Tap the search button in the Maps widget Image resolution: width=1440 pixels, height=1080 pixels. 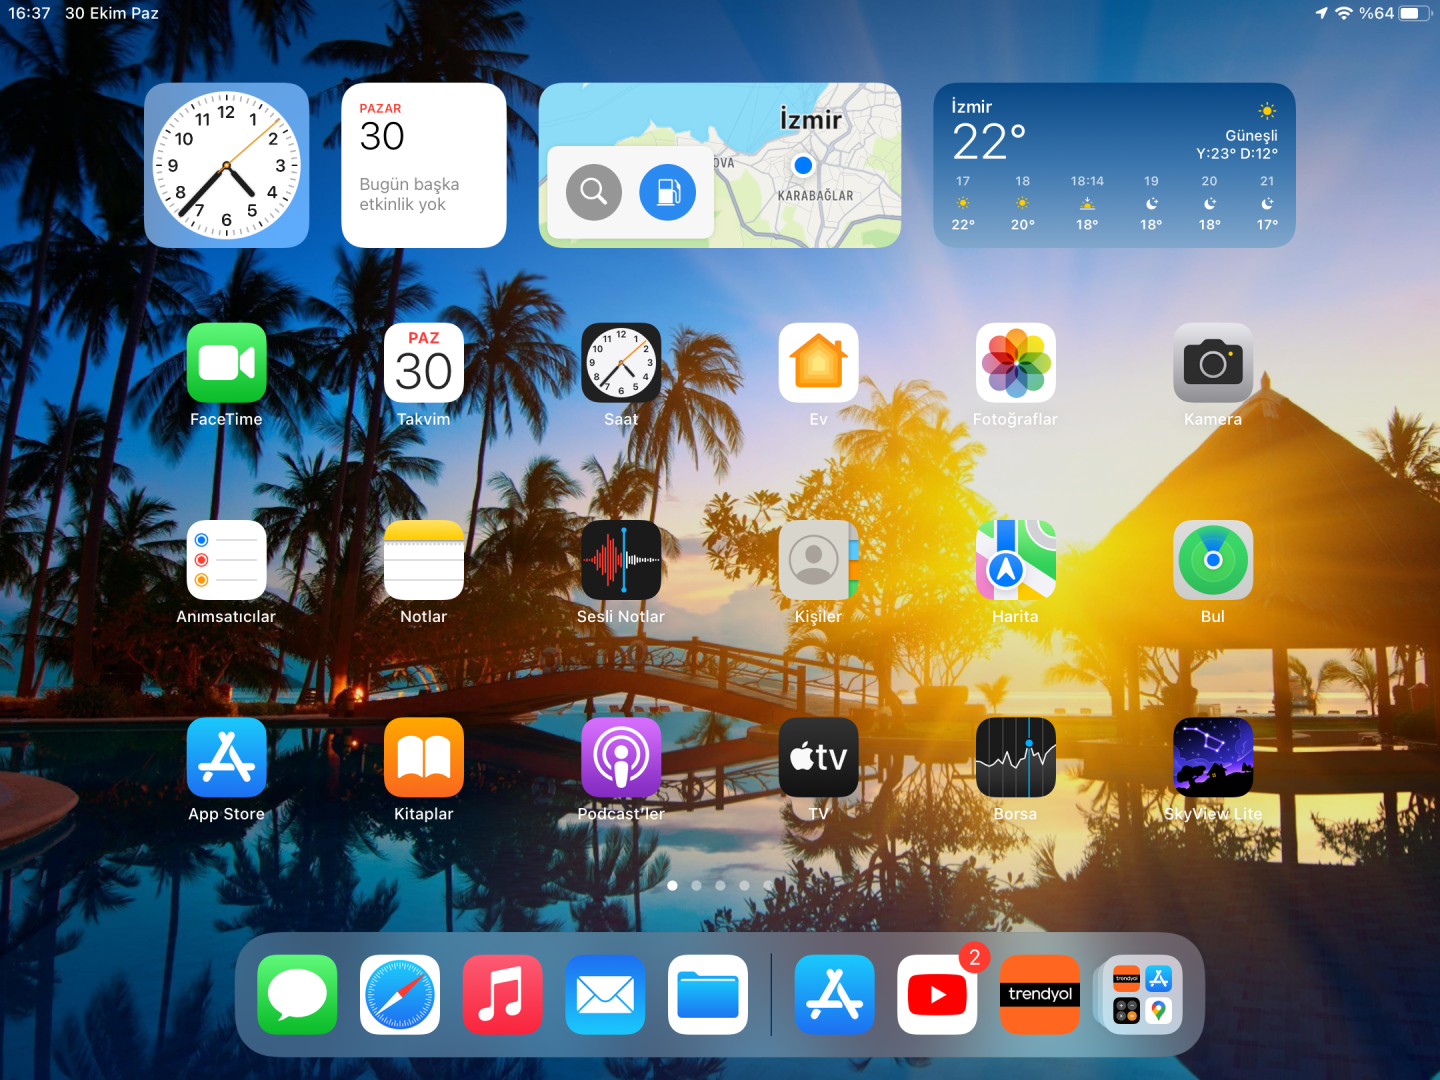point(594,192)
